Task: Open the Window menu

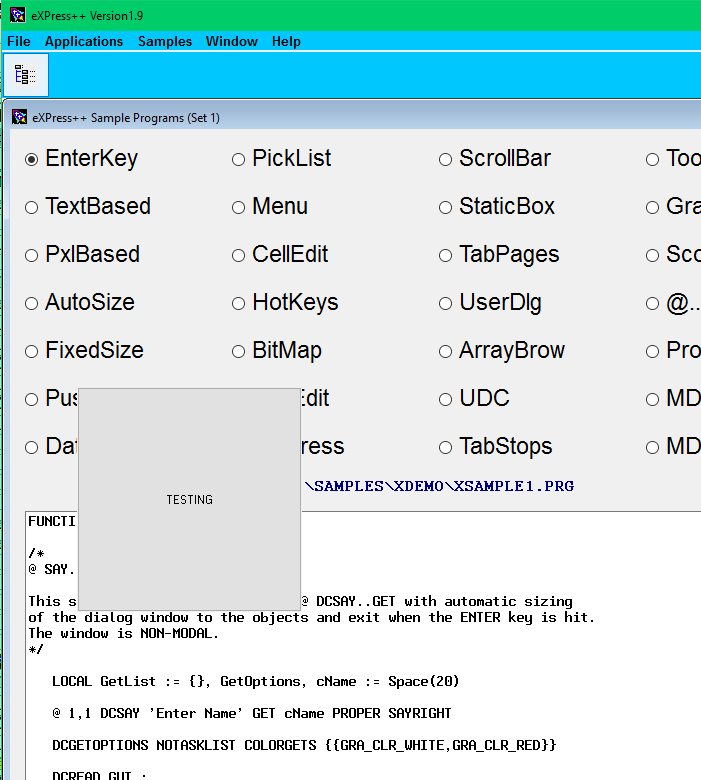Action: coord(231,41)
